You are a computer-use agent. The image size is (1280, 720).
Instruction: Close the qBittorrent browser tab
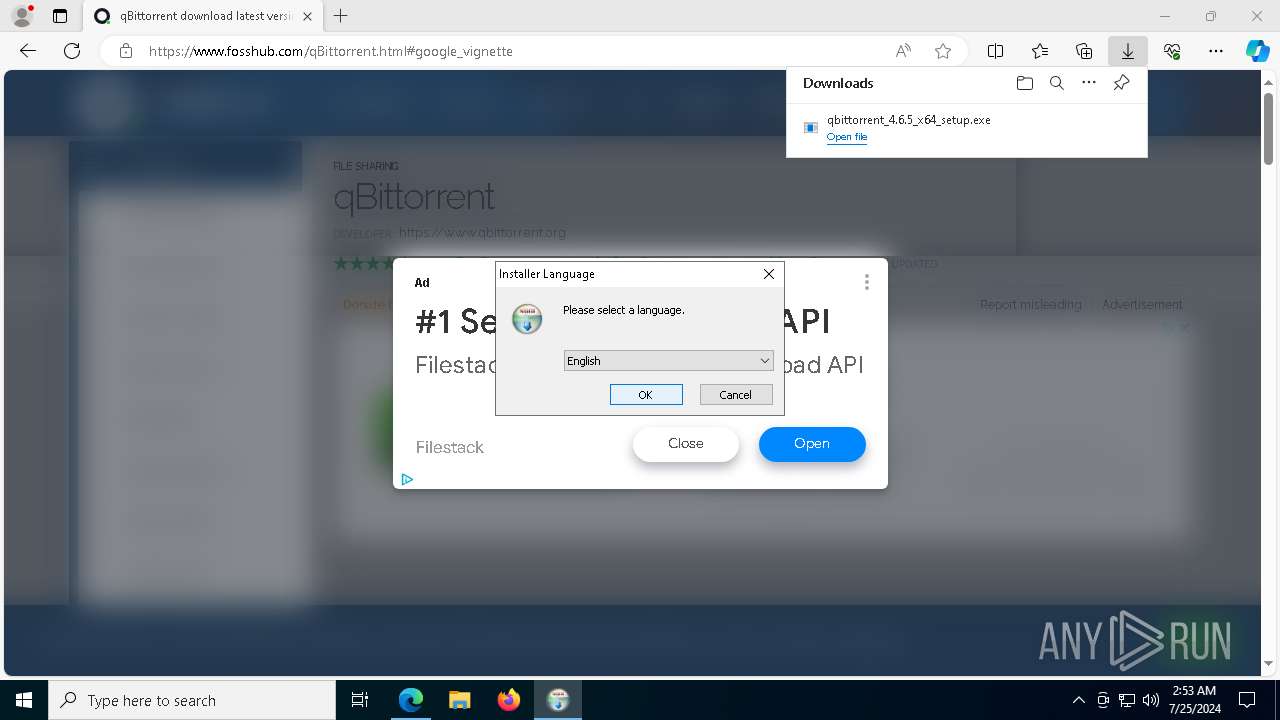click(x=307, y=16)
